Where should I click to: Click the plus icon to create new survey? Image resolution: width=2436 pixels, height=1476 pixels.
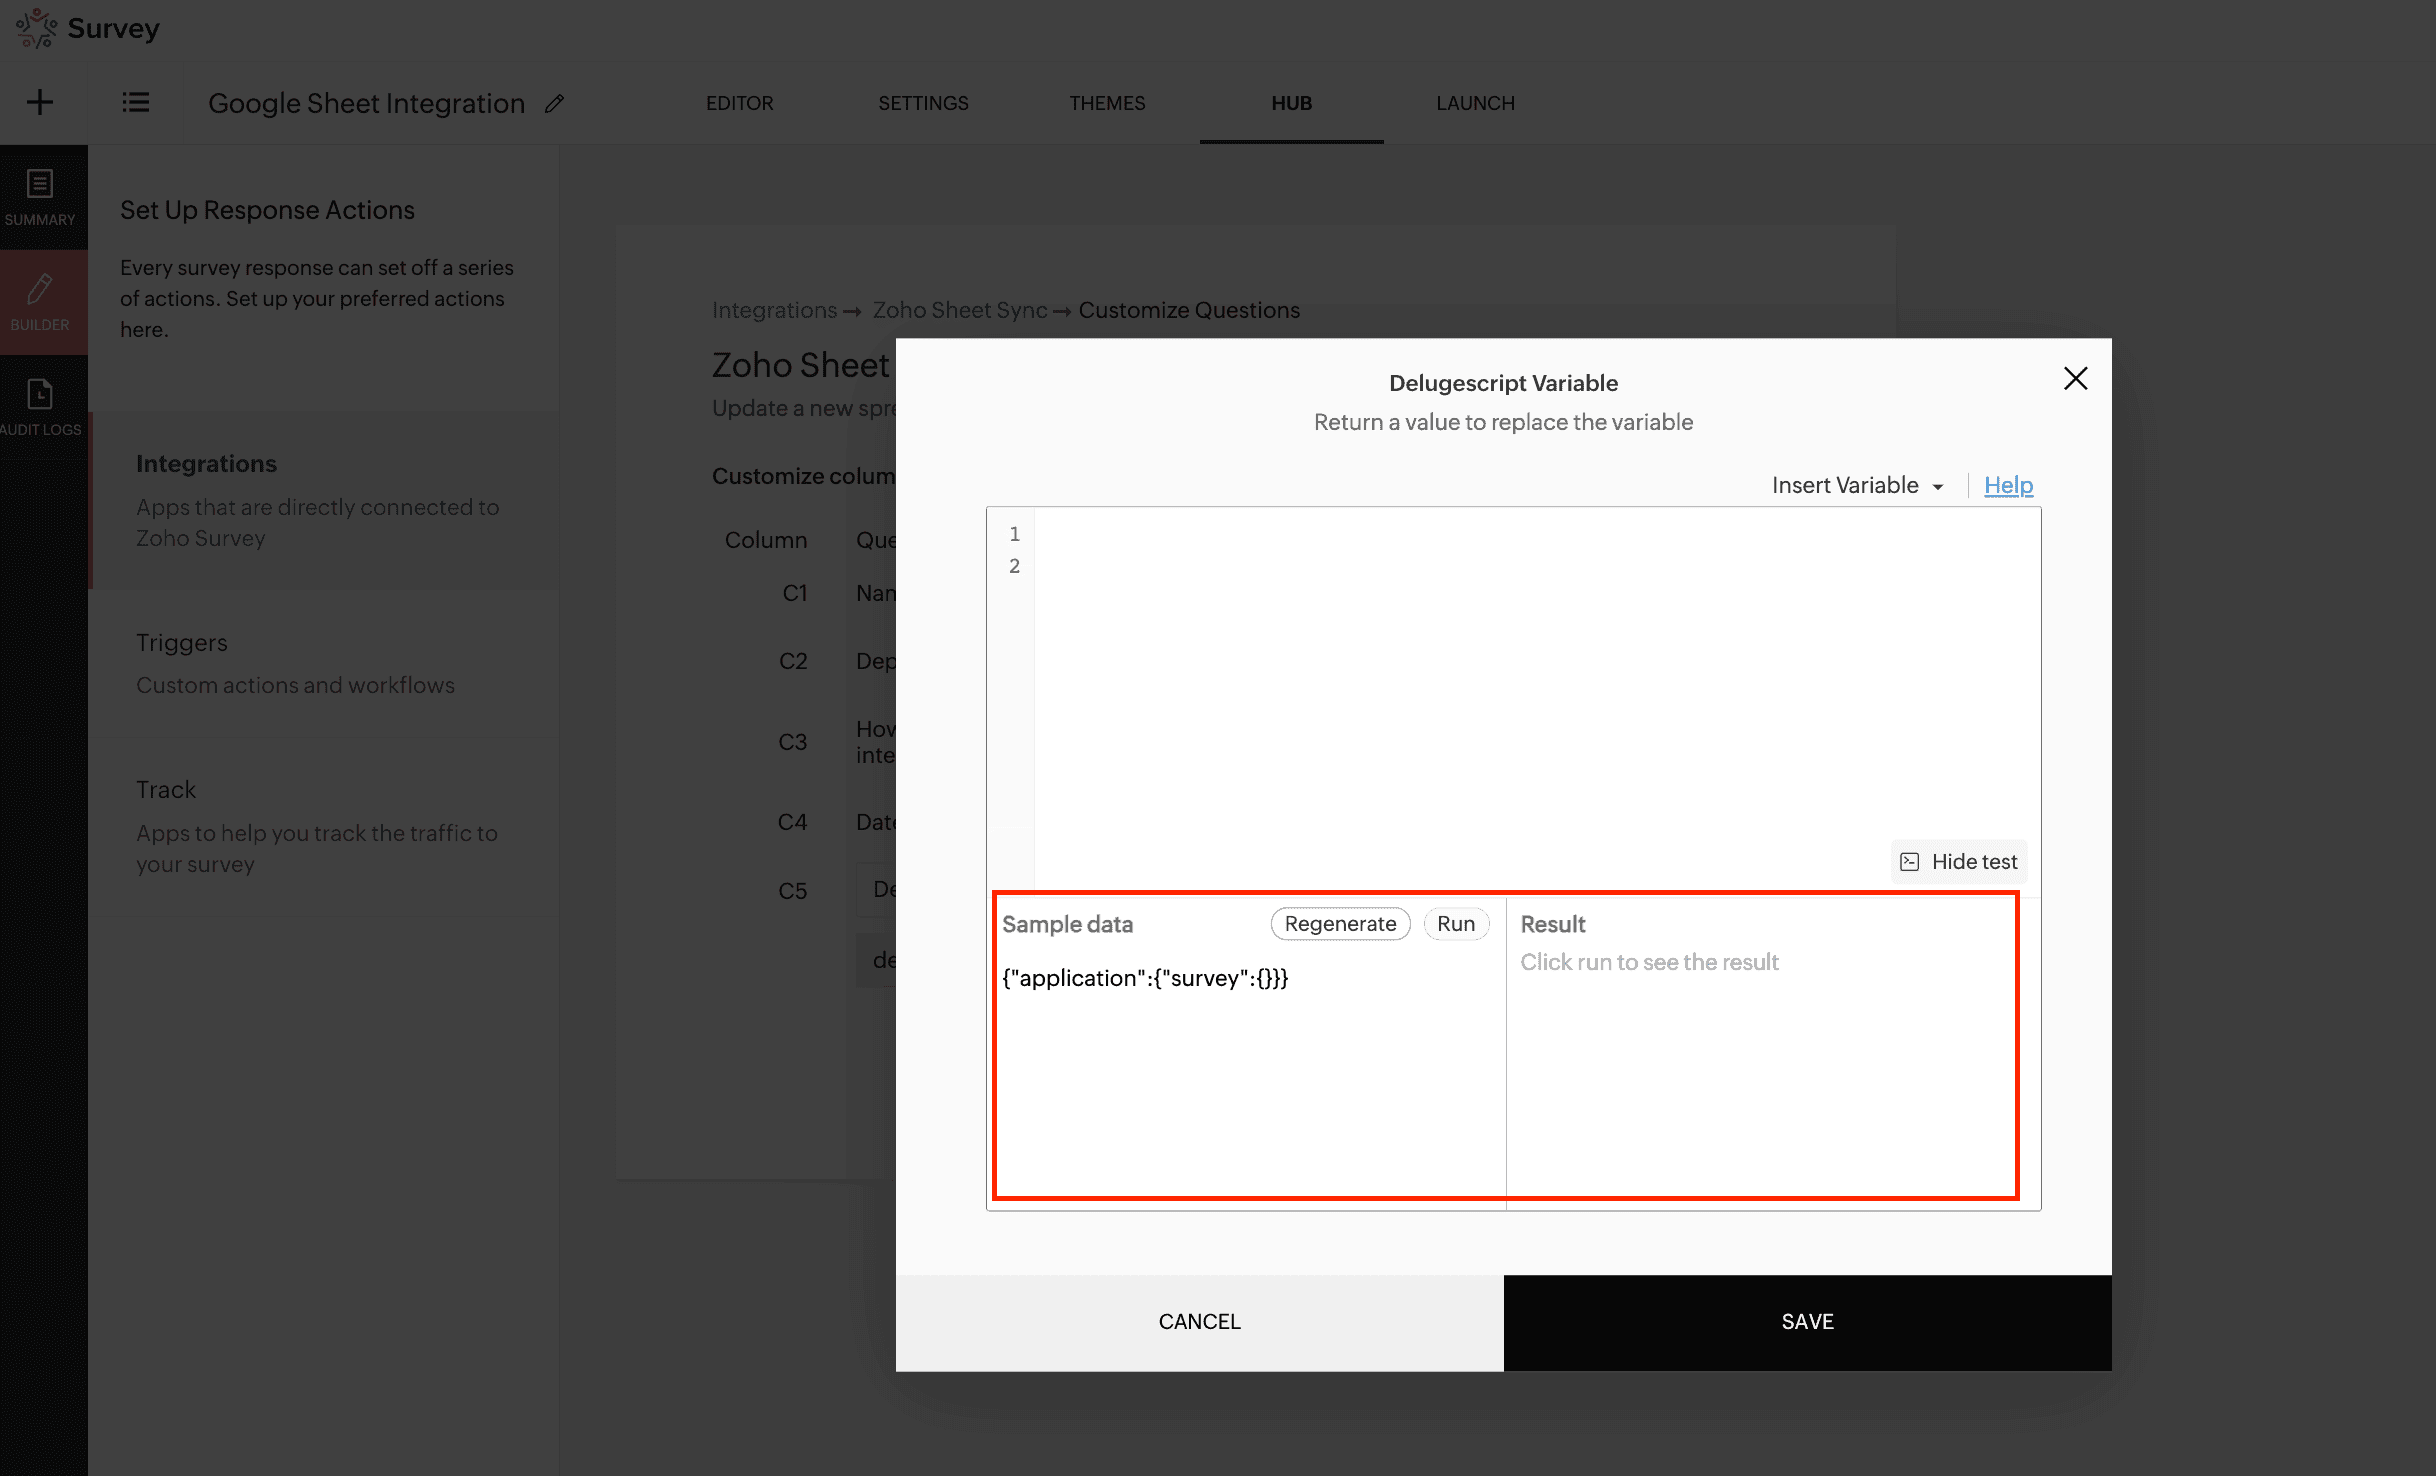point(40,102)
